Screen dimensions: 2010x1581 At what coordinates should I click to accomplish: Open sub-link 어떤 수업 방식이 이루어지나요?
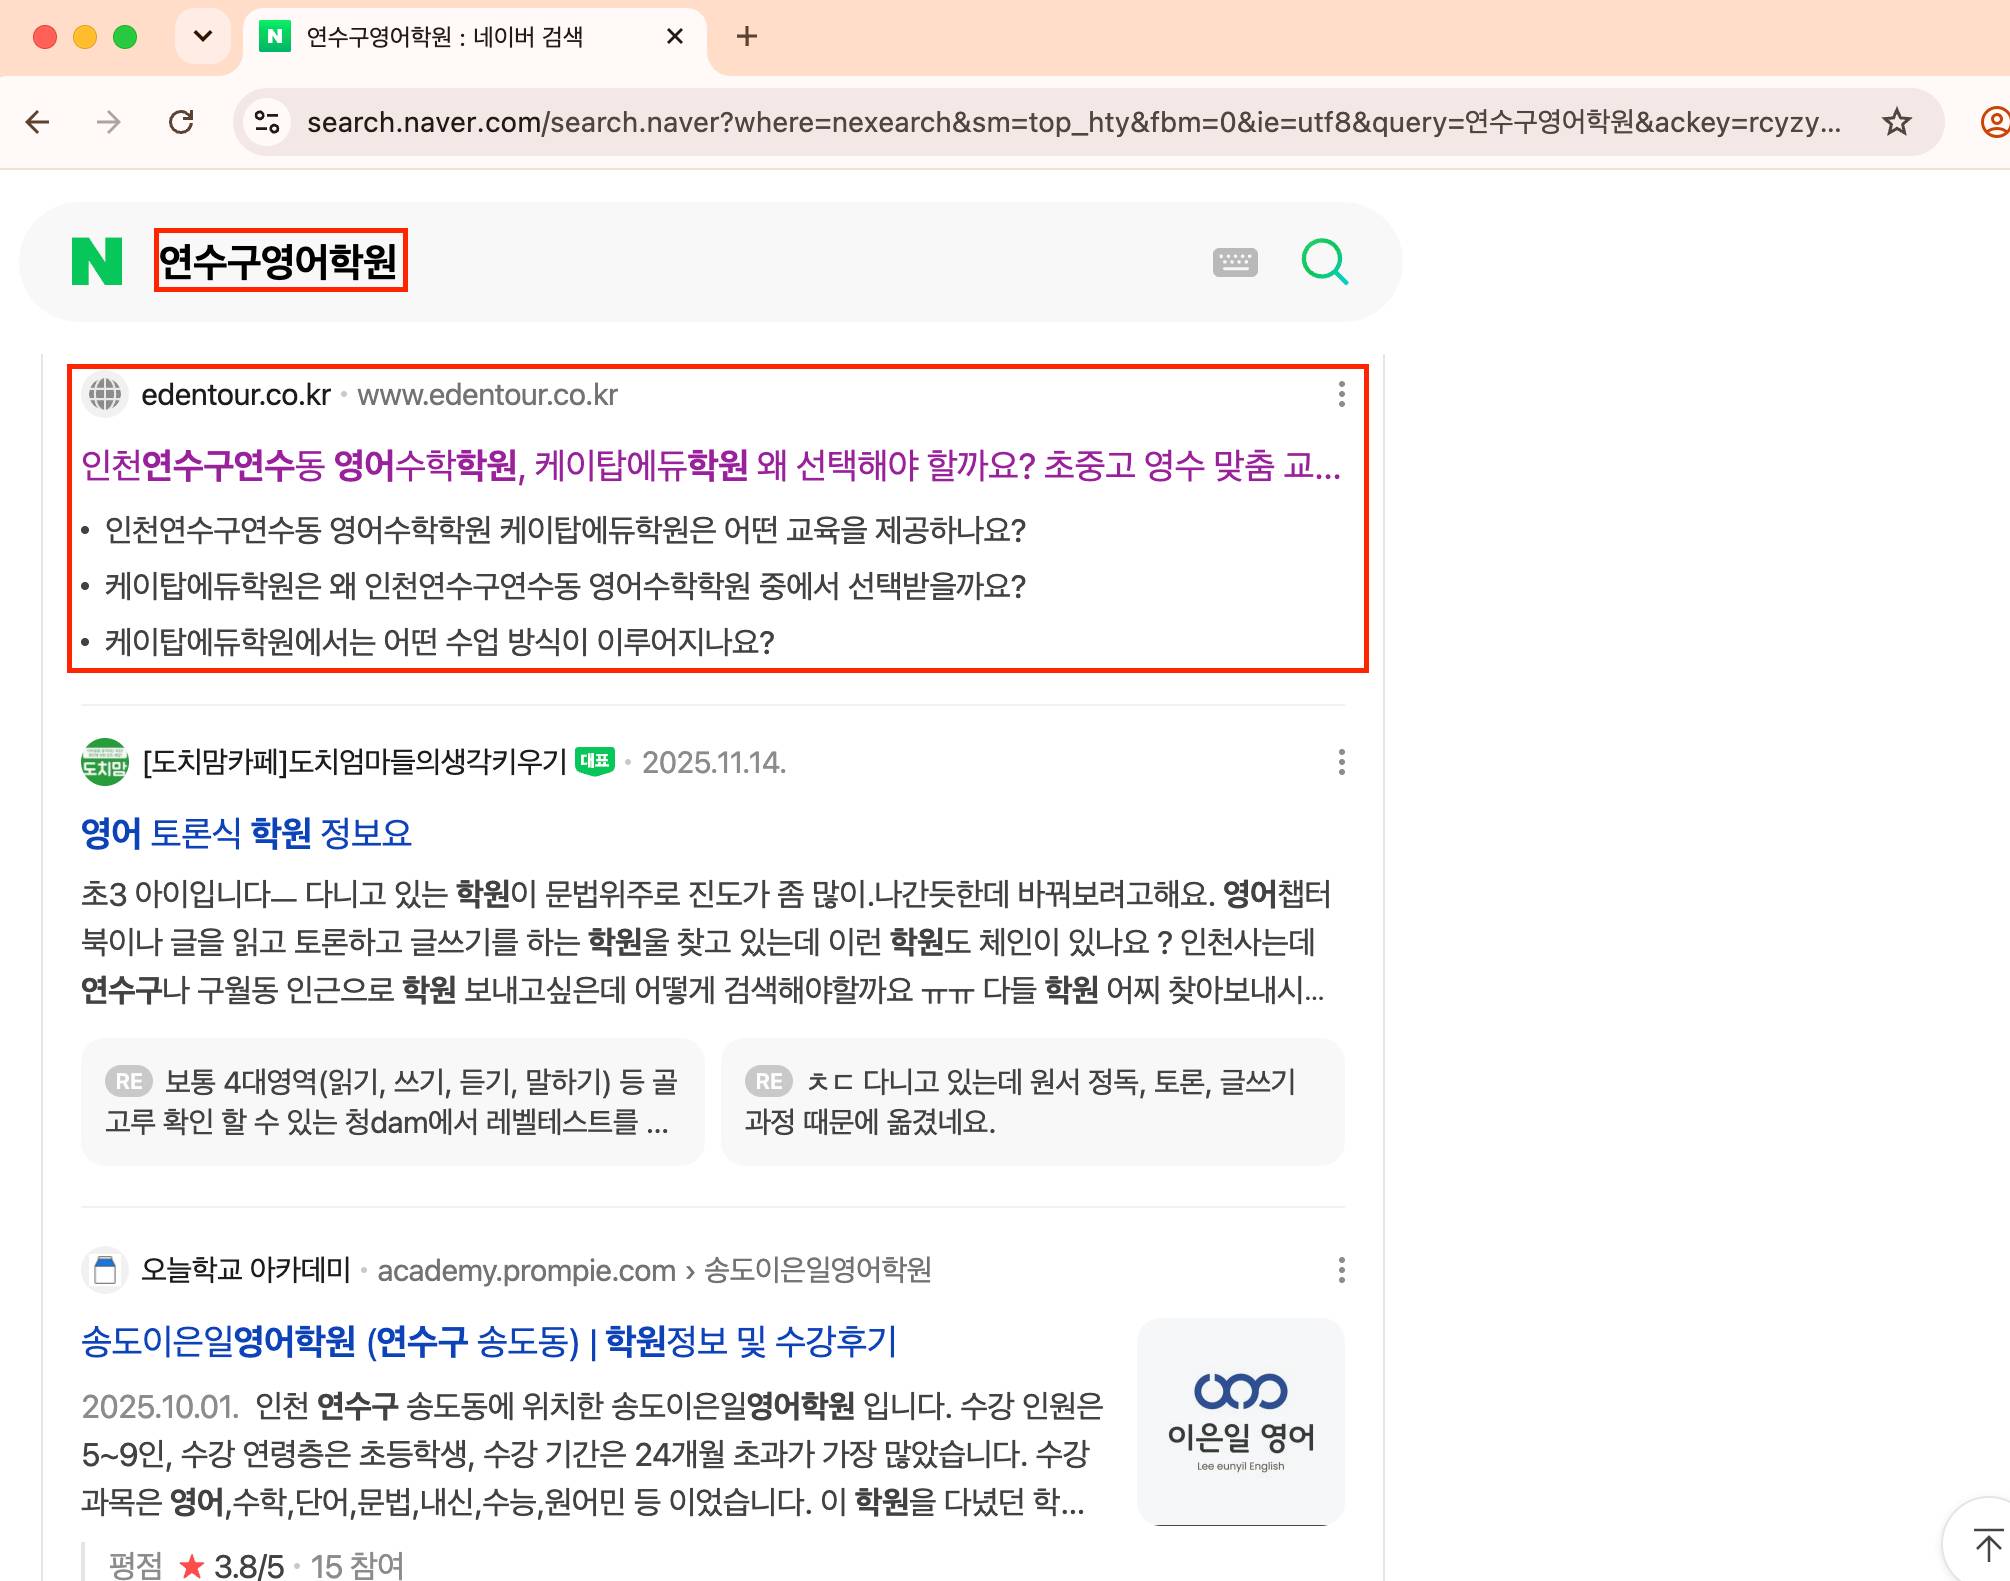pos(440,641)
